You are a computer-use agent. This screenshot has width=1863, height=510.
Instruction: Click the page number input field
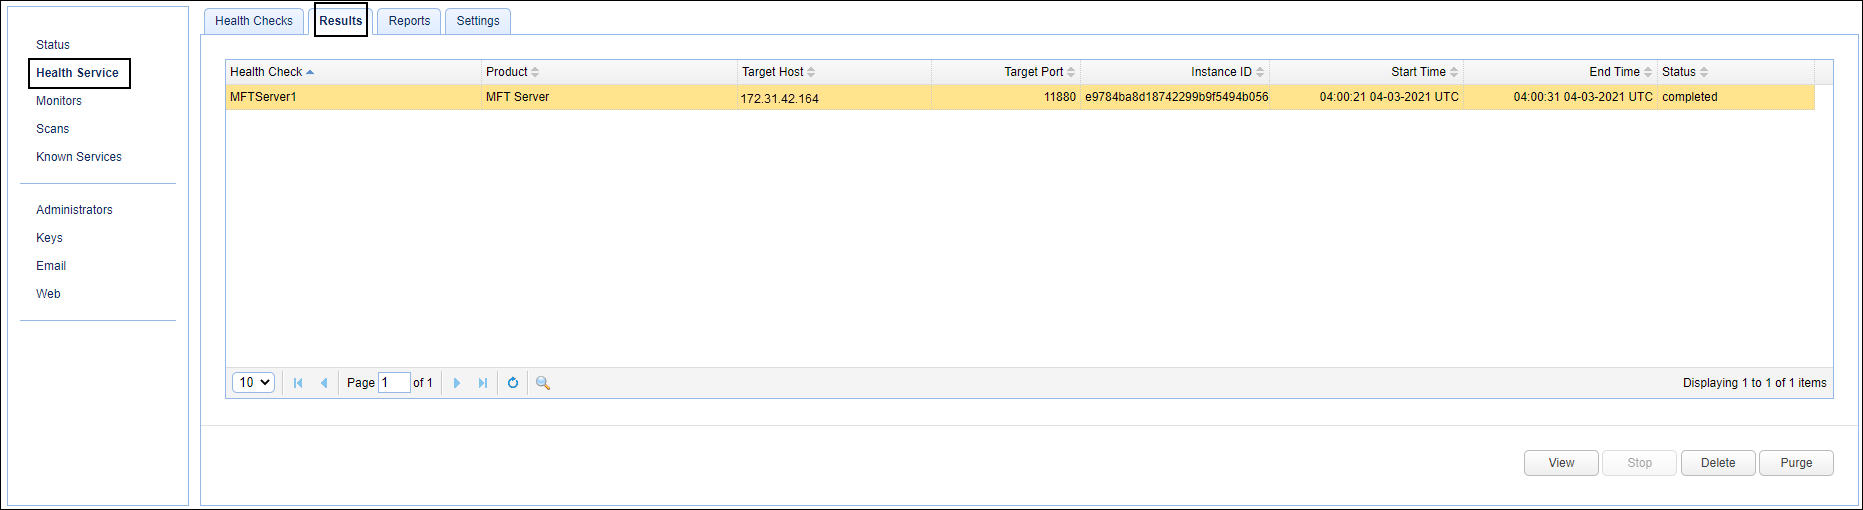point(394,383)
